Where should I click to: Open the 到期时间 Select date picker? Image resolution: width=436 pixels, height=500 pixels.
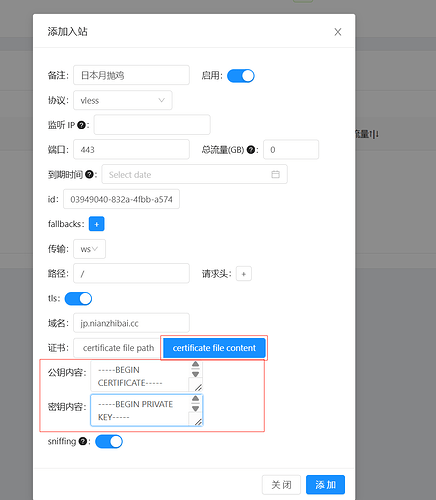[x=194, y=174]
